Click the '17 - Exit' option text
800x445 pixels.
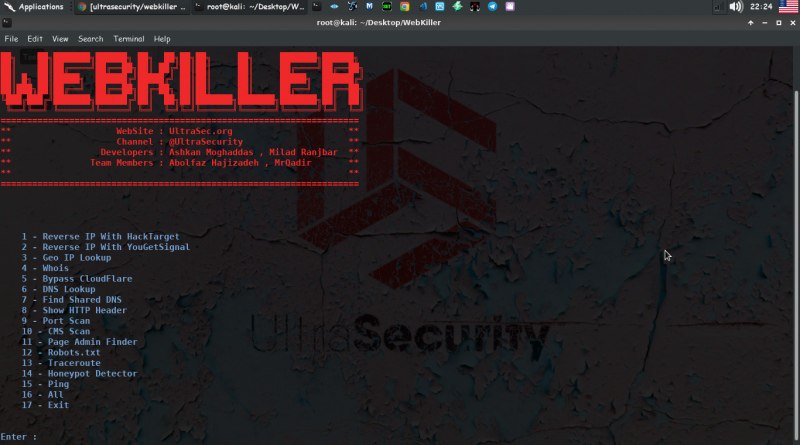pyautogui.click(x=45, y=405)
